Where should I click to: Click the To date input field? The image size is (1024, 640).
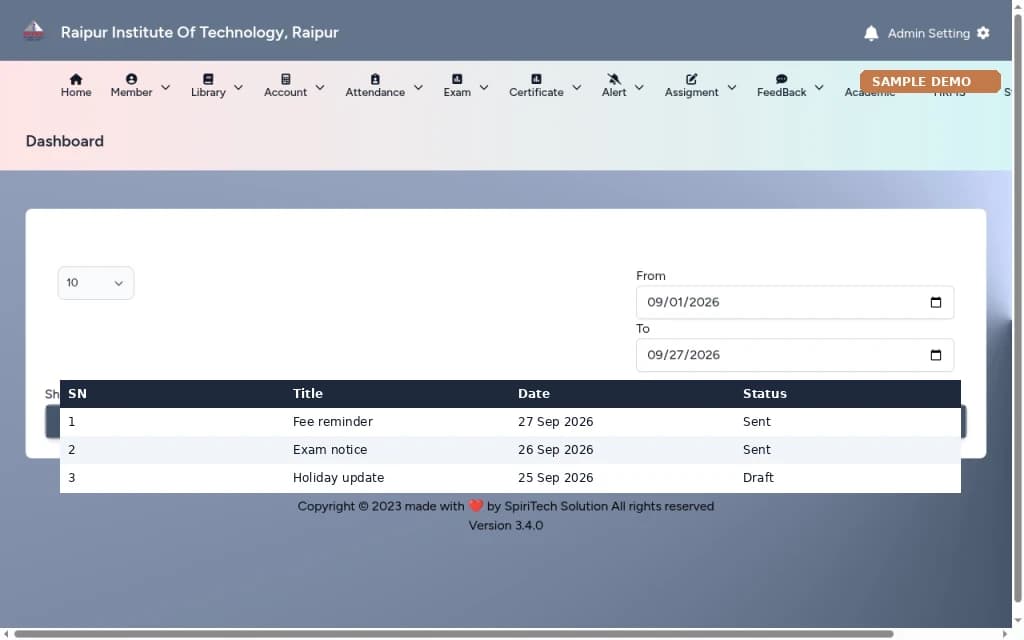pyautogui.click(x=795, y=355)
